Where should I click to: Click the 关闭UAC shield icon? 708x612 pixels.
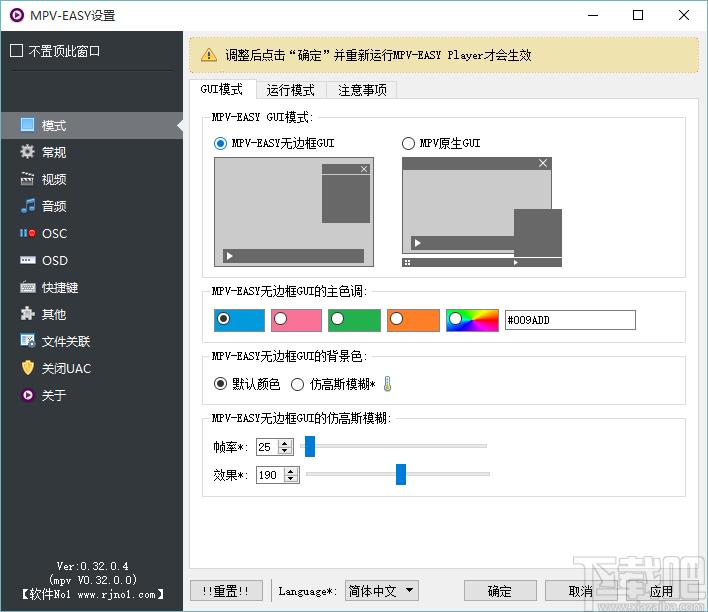(x=27, y=369)
